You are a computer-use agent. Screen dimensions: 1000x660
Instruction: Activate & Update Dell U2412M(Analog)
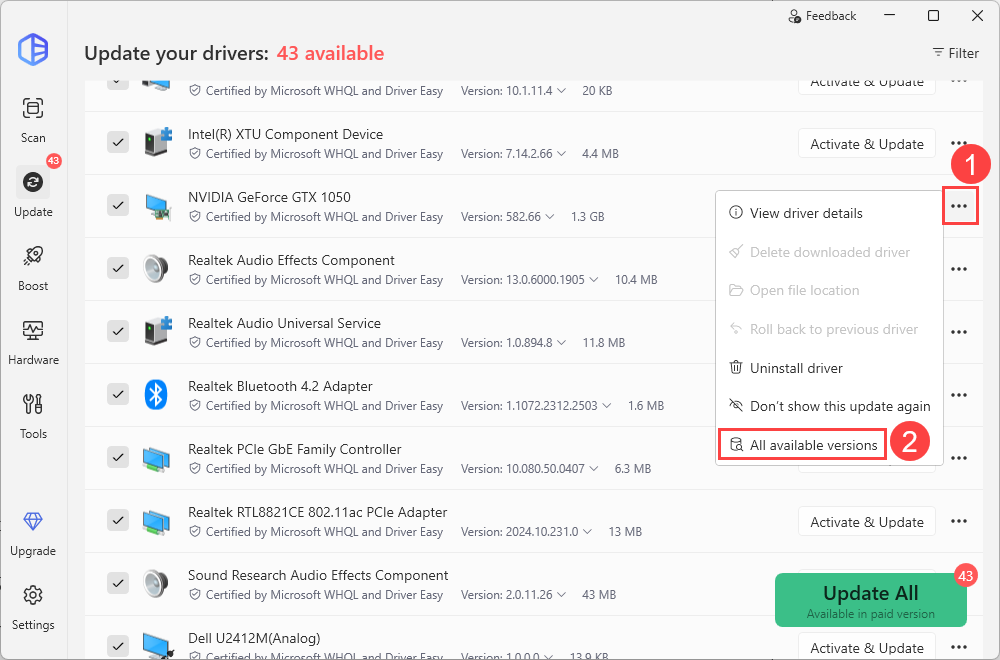click(867, 647)
